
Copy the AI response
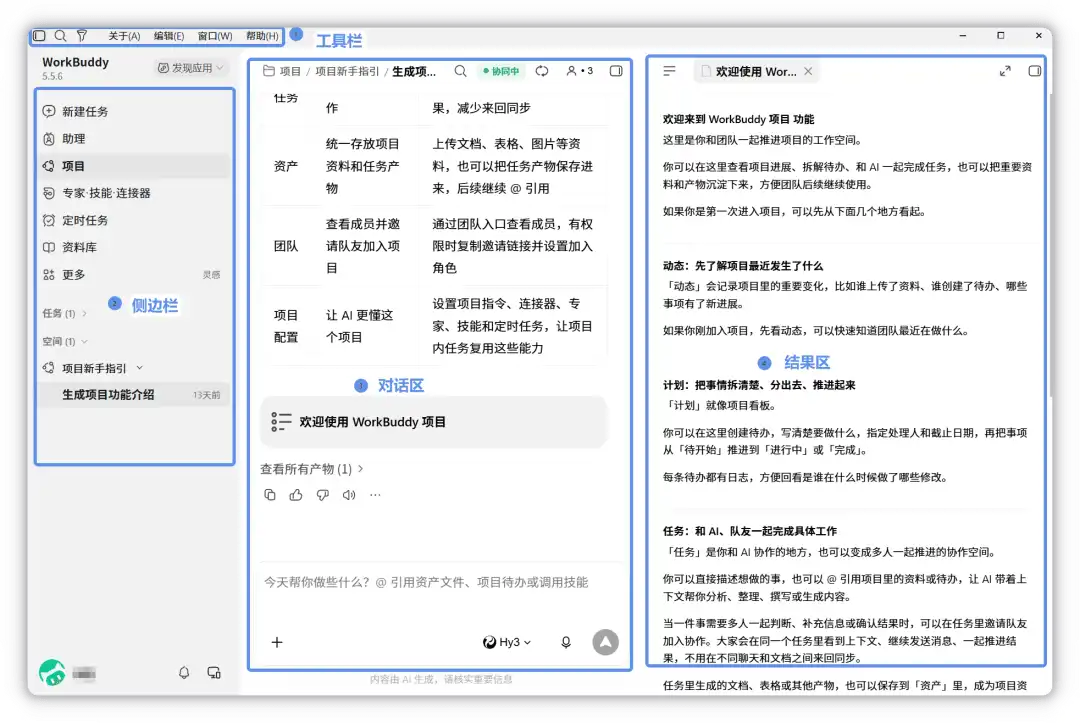coord(270,494)
